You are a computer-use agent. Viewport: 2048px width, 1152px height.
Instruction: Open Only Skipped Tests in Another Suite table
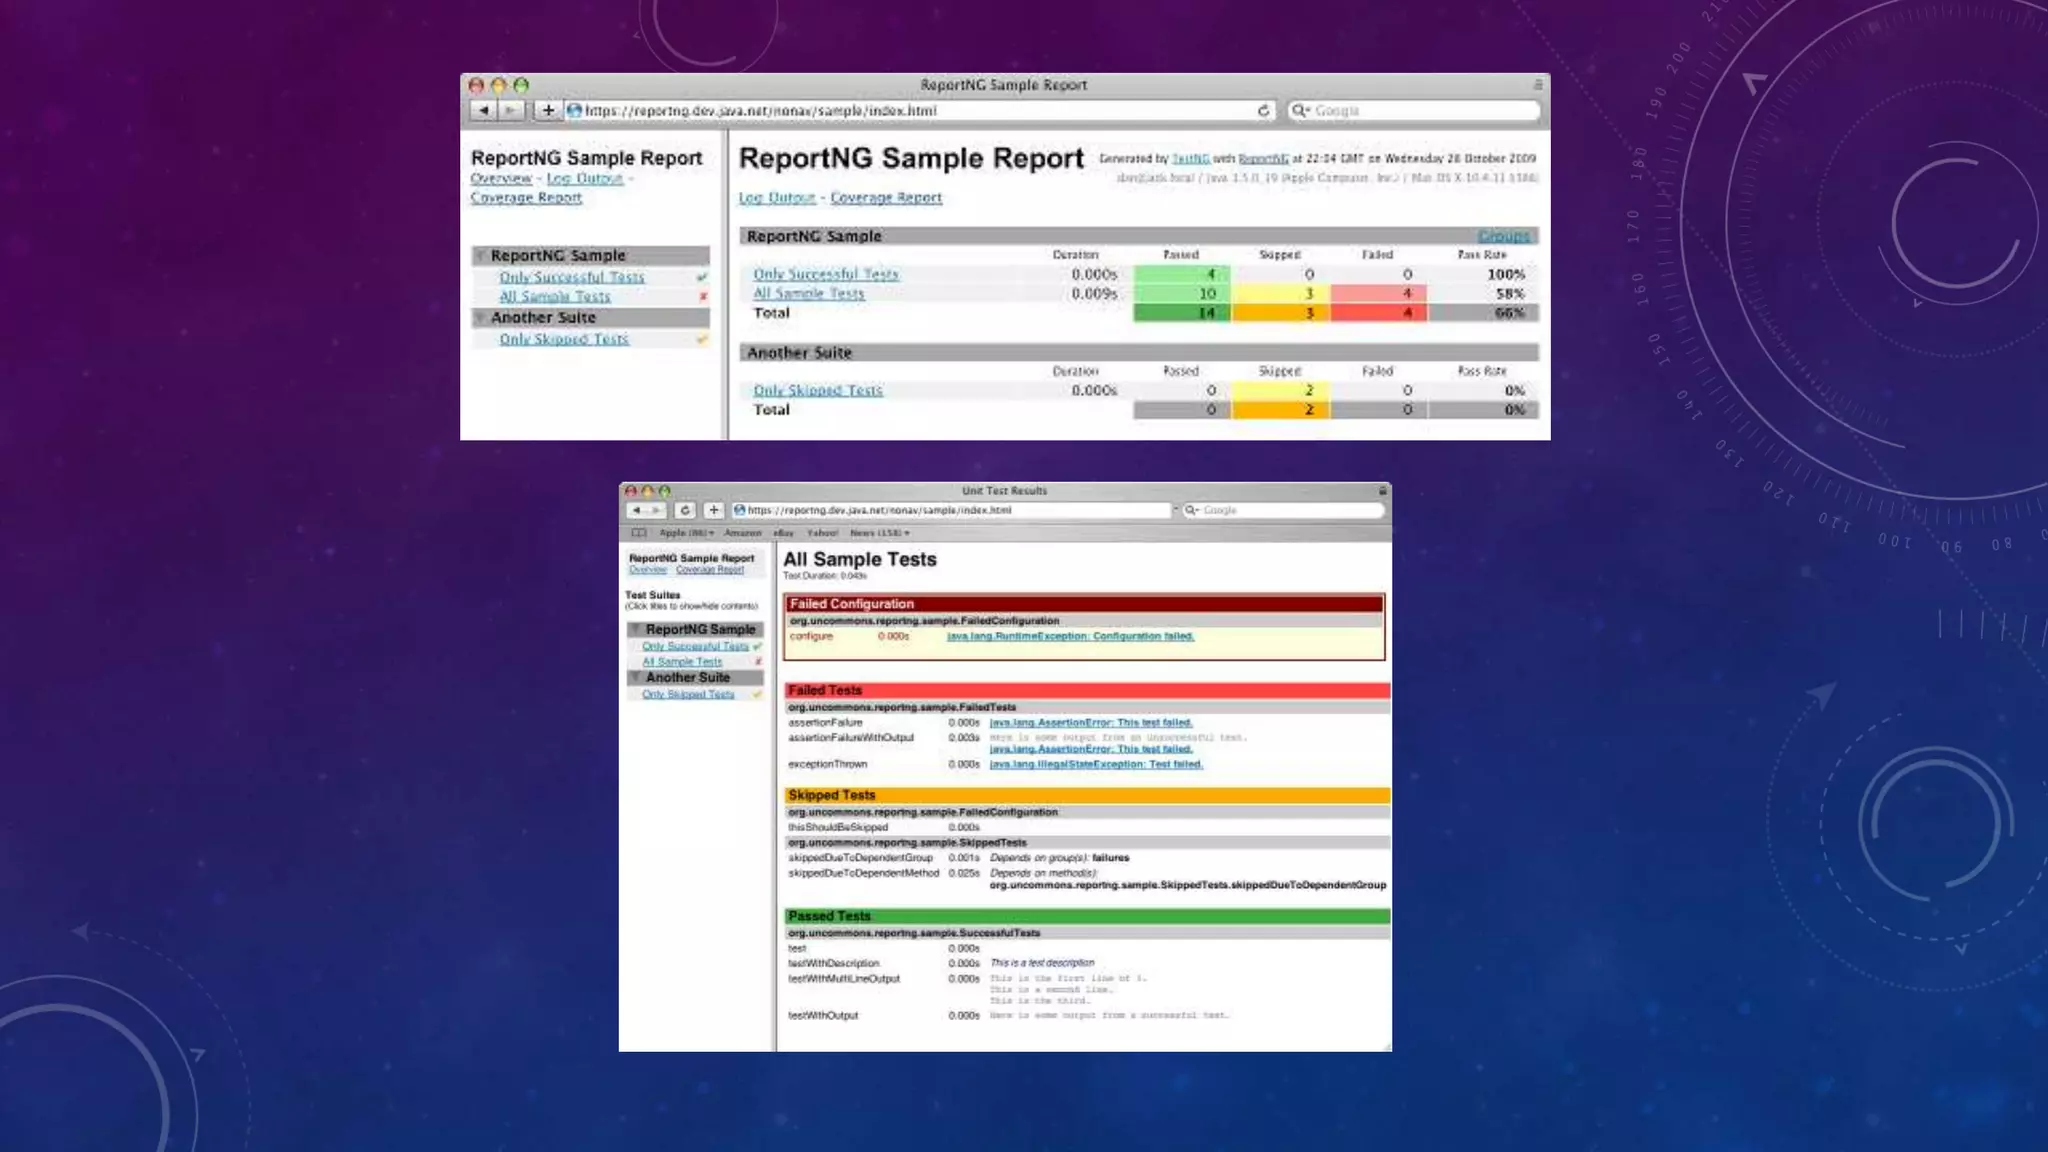tap(818, 390)
